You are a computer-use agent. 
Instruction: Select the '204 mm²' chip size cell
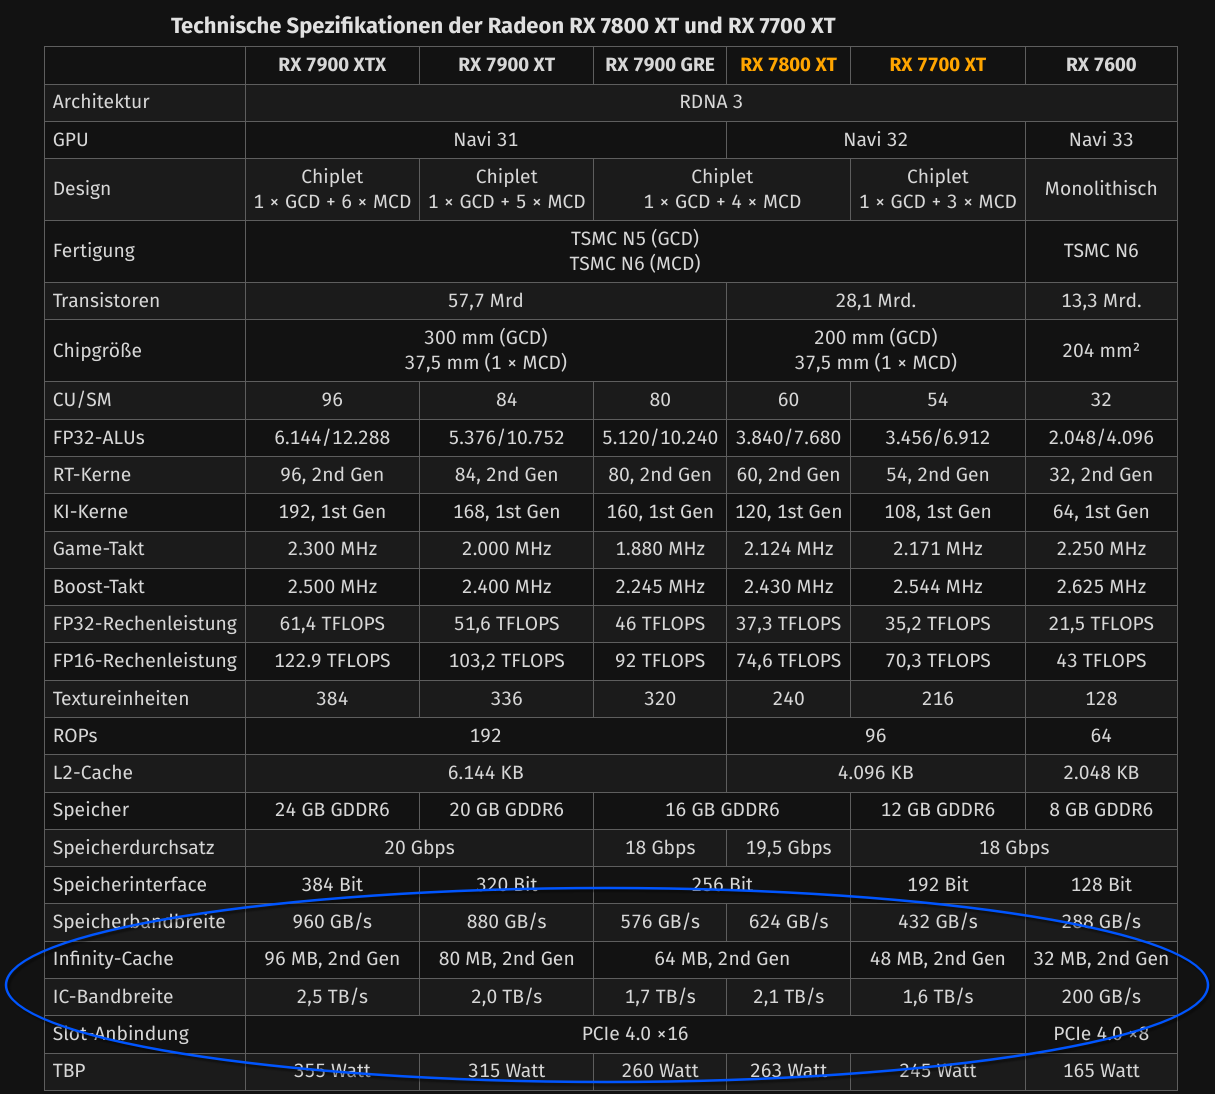click(x=1101, y=351)
